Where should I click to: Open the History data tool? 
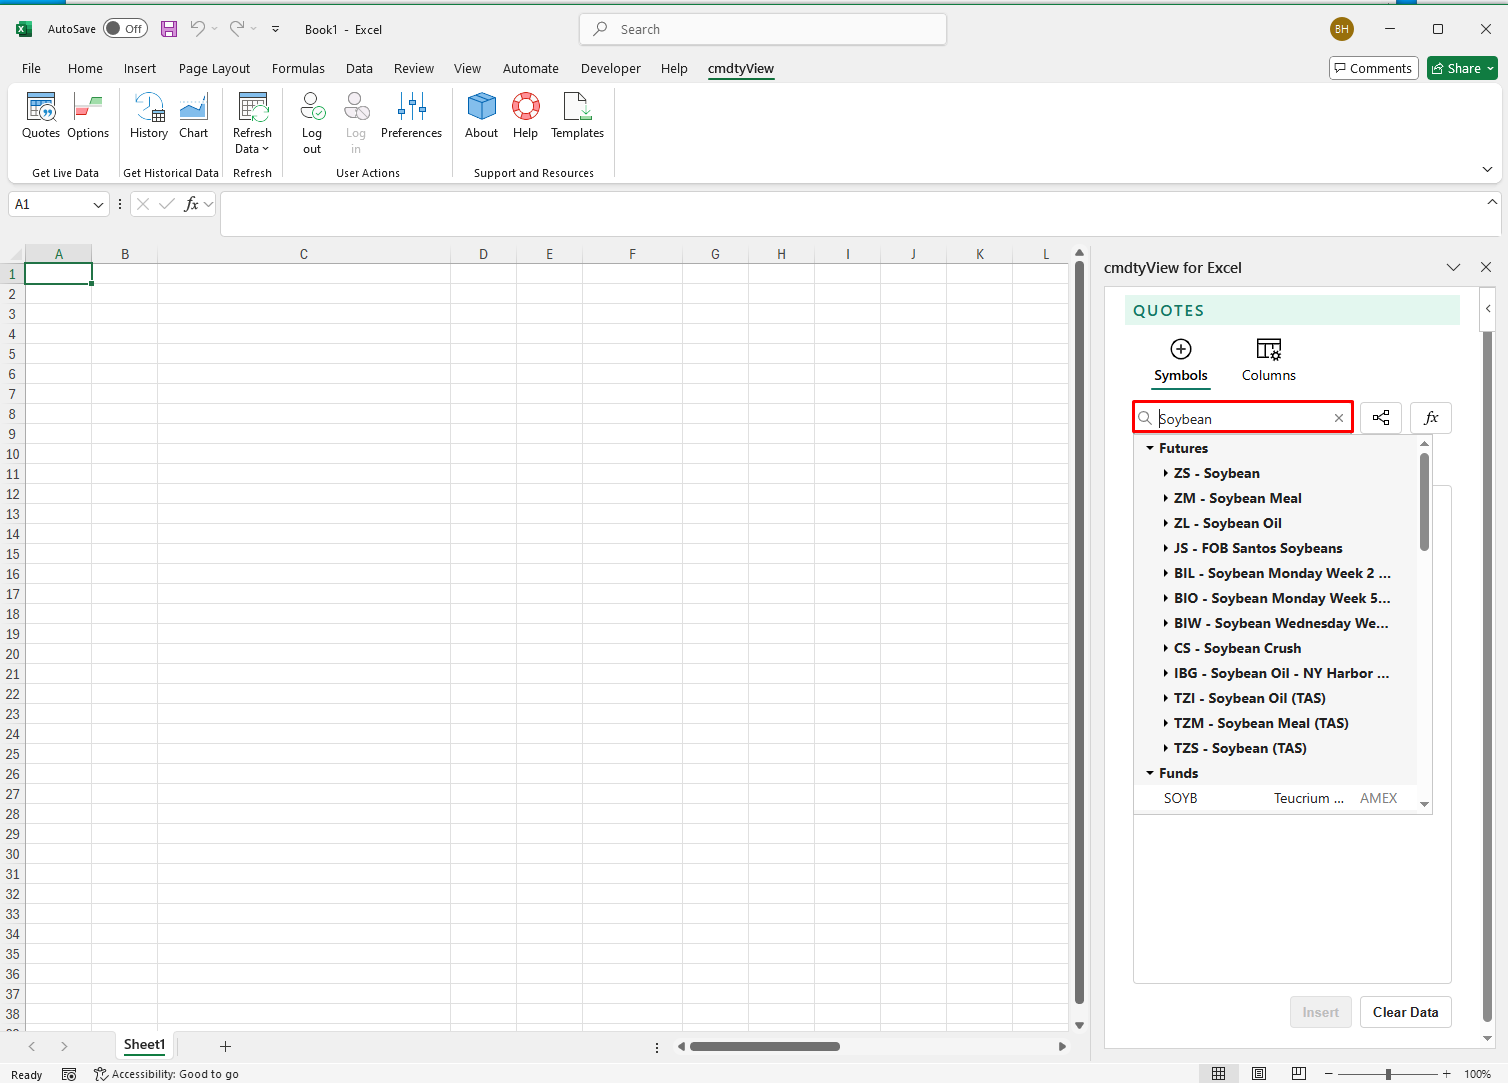coord(149,116)
